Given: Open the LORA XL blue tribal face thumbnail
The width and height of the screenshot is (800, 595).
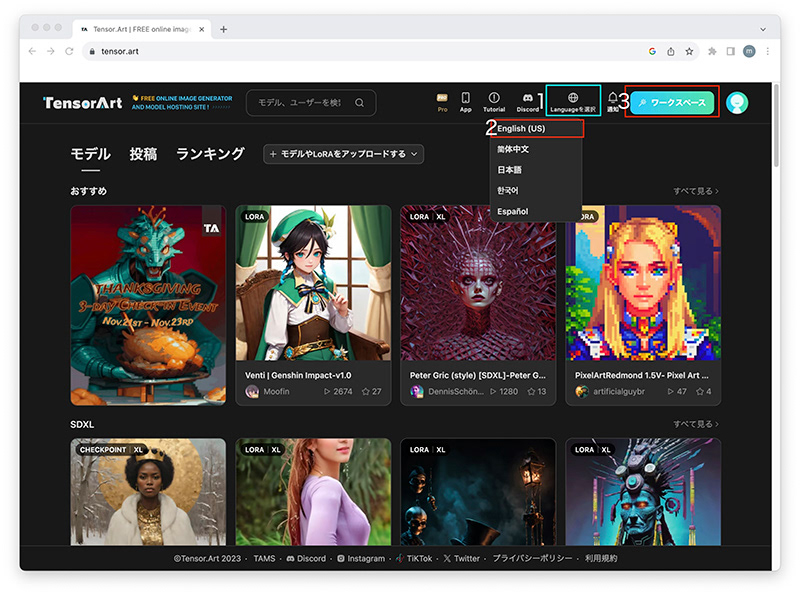Looking at the screenshot, I should point(643,492).
